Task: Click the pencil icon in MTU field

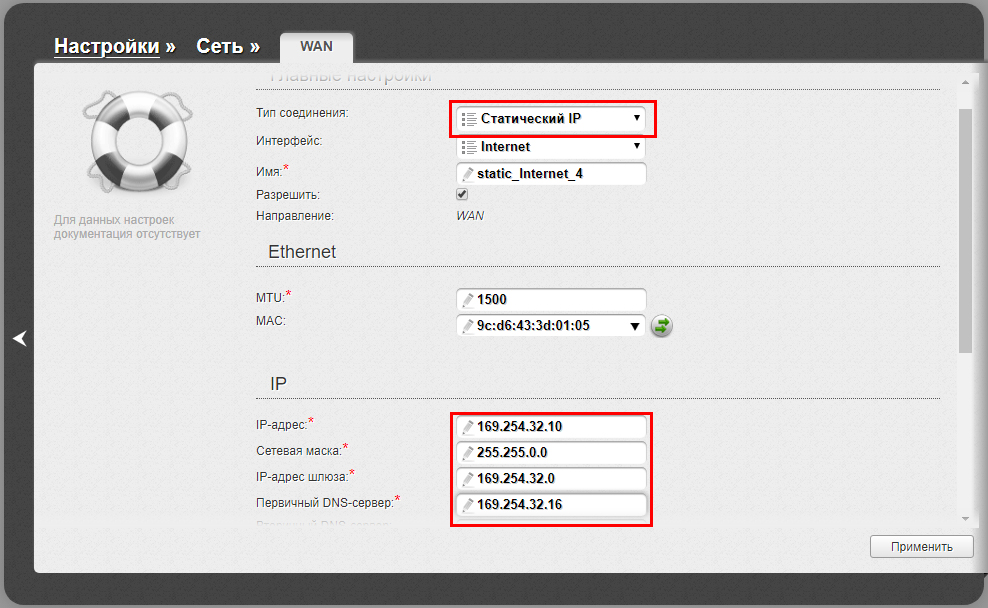Action: pos(468,299)
